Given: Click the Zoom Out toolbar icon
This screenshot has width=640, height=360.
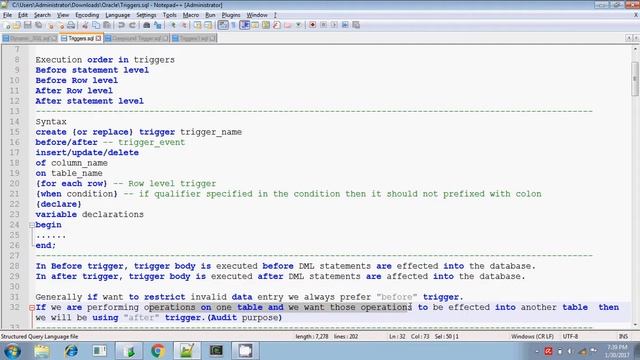Looking at the screenshot, I should click(x=184, y=25).
